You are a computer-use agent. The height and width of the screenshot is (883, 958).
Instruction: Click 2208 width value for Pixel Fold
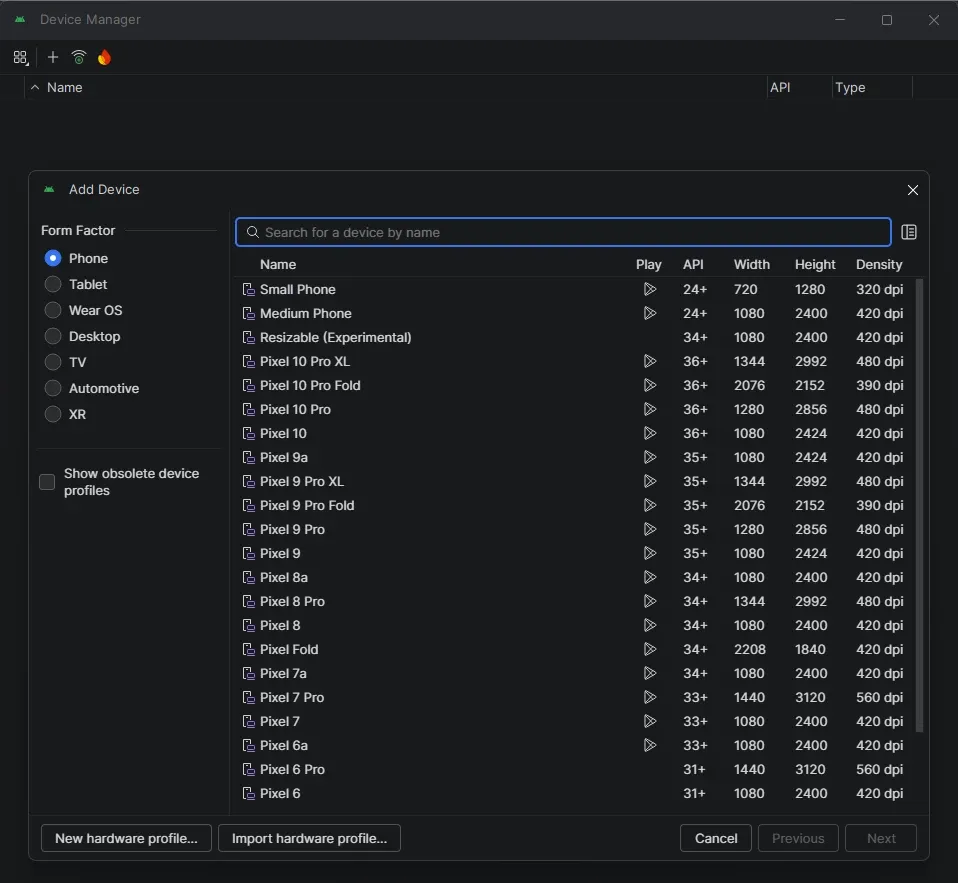point(750,650)
